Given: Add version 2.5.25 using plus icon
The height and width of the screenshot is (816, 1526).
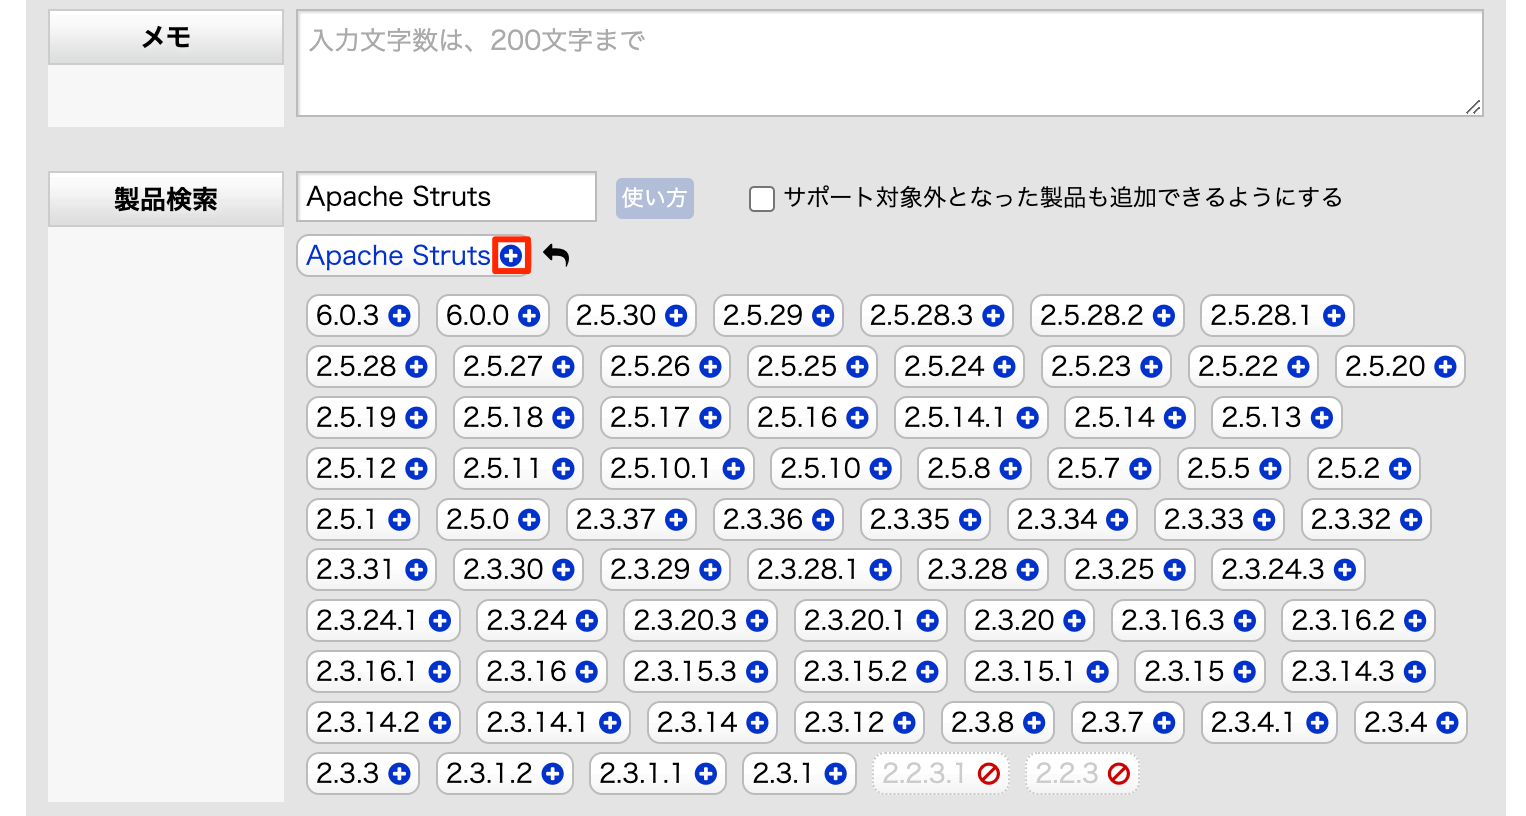Looking at the screenshot, I should 857,367.
